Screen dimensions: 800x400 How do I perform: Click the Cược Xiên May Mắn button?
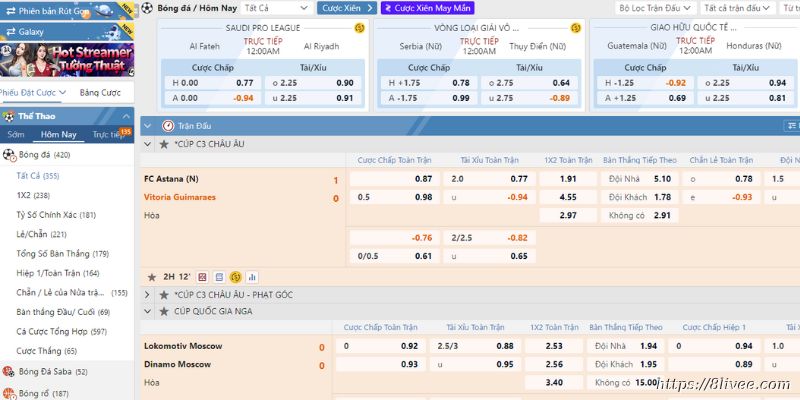tap(426, 7)
